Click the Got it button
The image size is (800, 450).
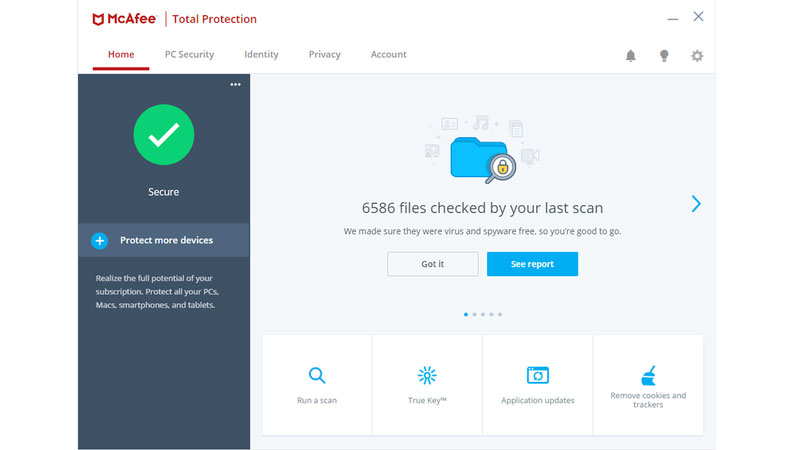coord(433,264)
